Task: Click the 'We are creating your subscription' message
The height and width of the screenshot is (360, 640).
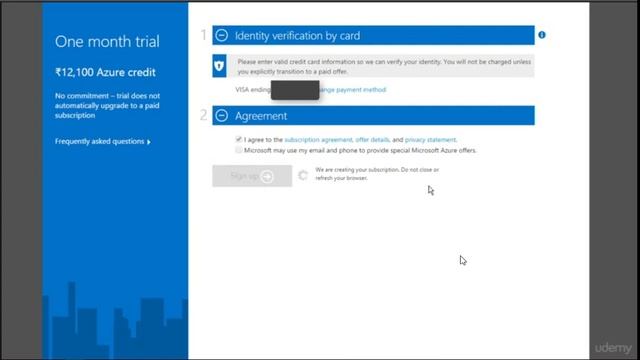Action: click(x=377, y=174)
